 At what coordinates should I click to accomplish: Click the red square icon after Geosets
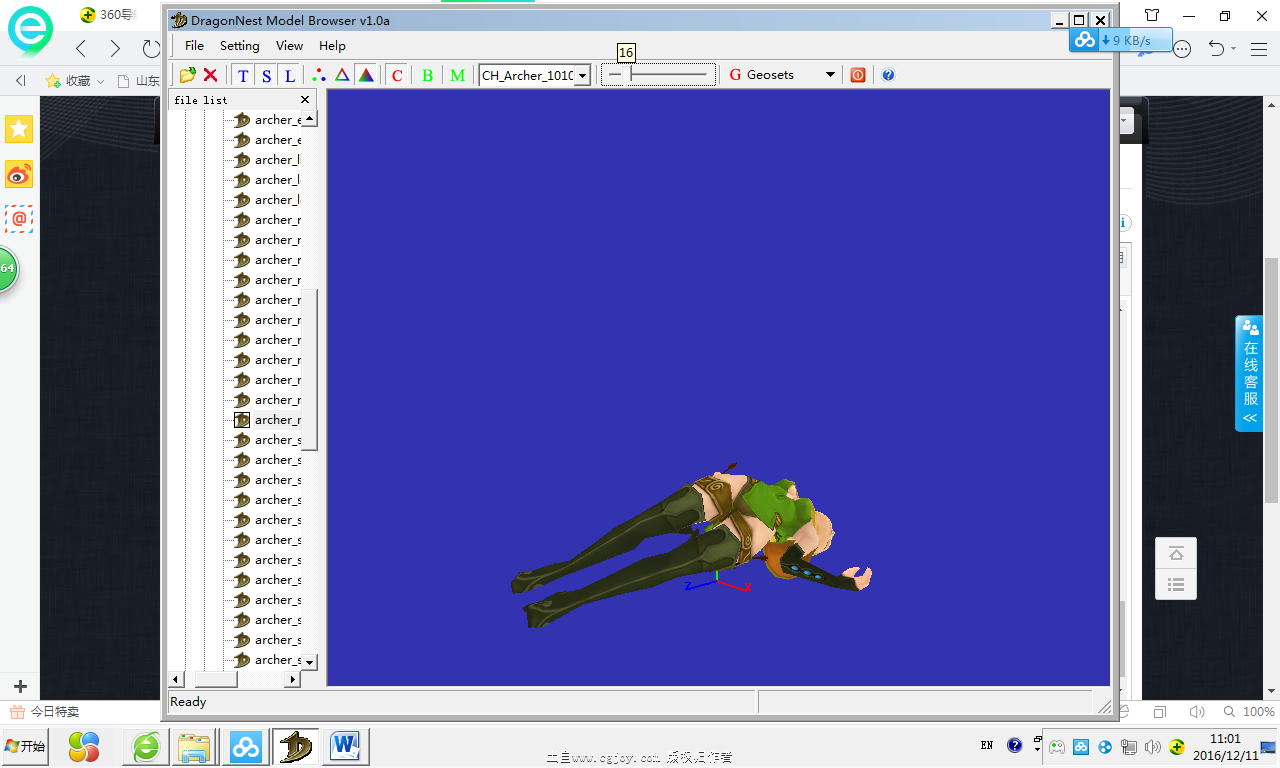(858, 75)
